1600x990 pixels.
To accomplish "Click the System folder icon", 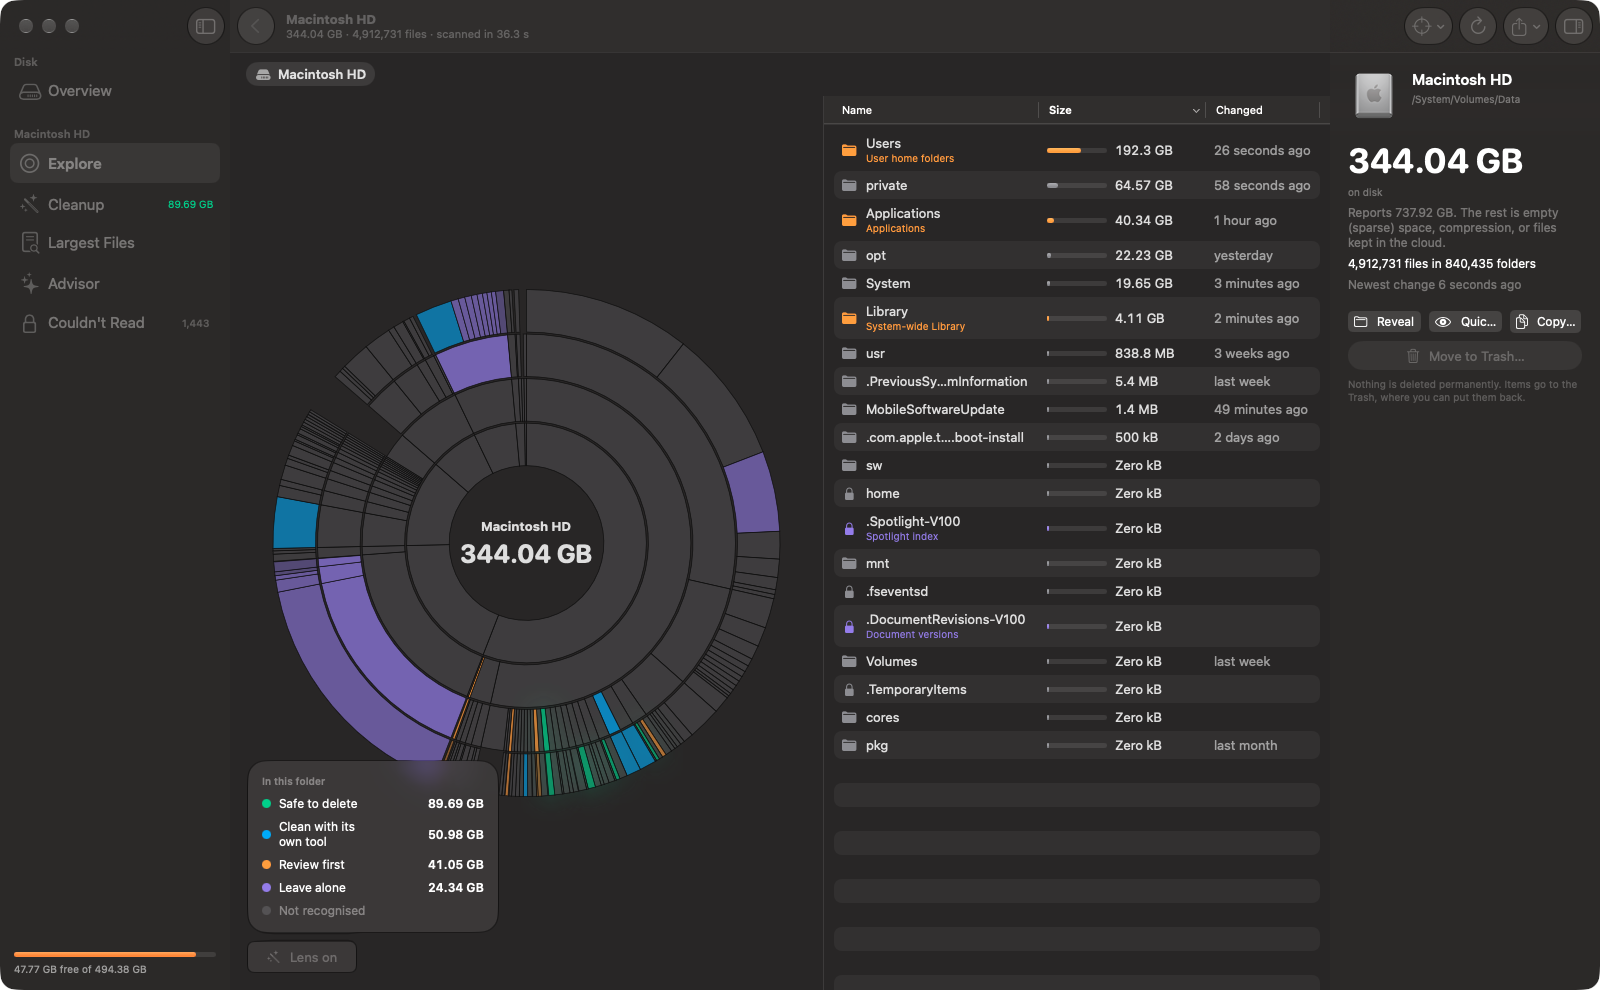I will coord(849,283).
